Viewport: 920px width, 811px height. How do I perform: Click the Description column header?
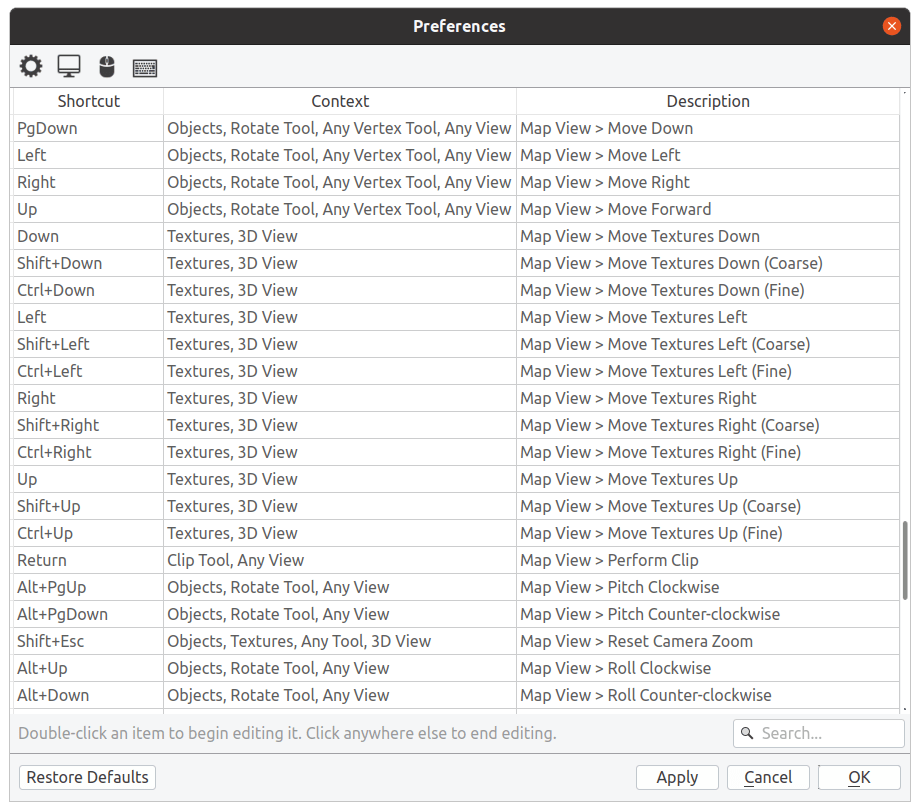[x=708, y=101]
